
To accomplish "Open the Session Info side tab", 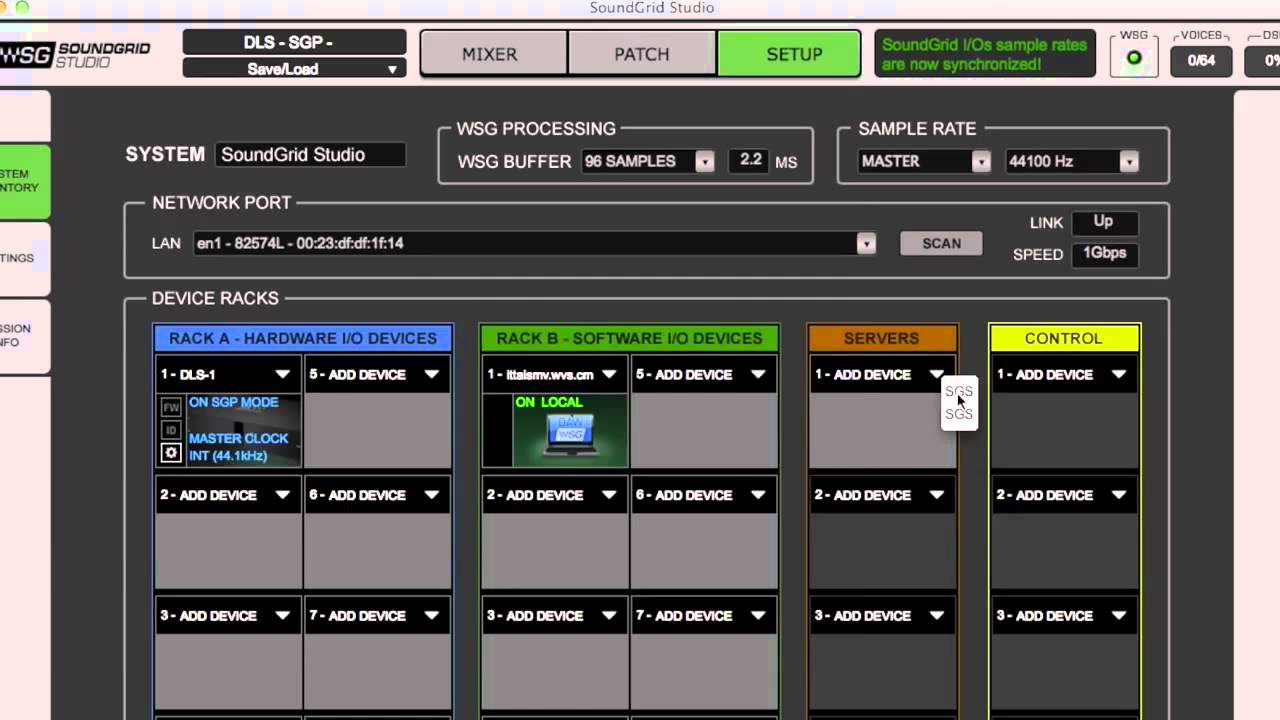I will tap(24, 335).
